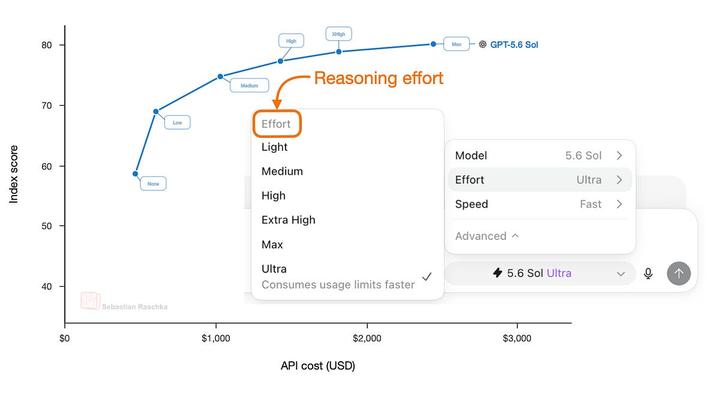720x405 pixels.
Task: Click the Ultra option with usage warning
Action: coord(348,276)
